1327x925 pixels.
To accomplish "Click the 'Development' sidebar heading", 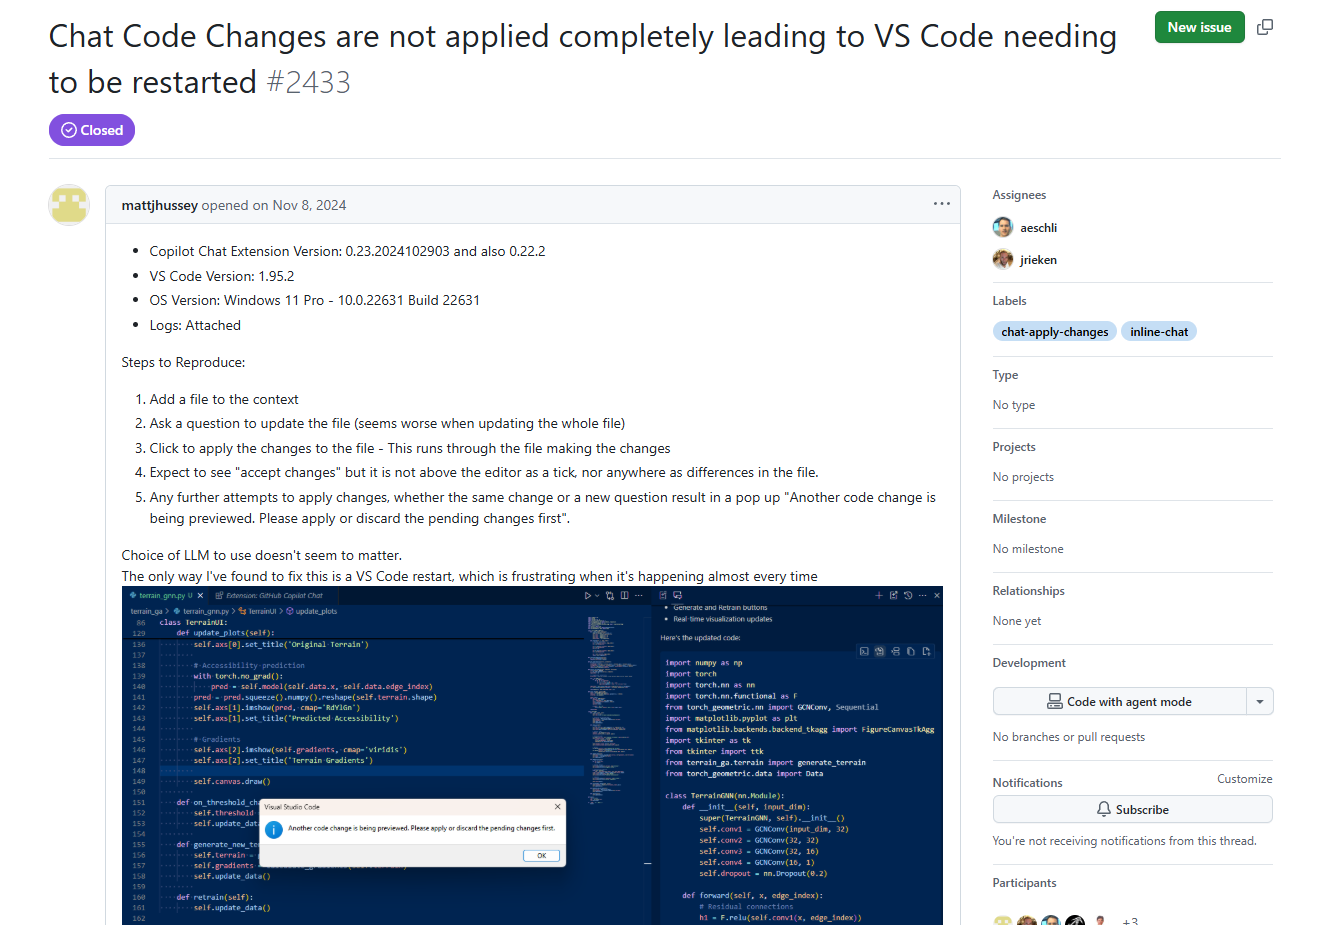I will point(1029,663).
